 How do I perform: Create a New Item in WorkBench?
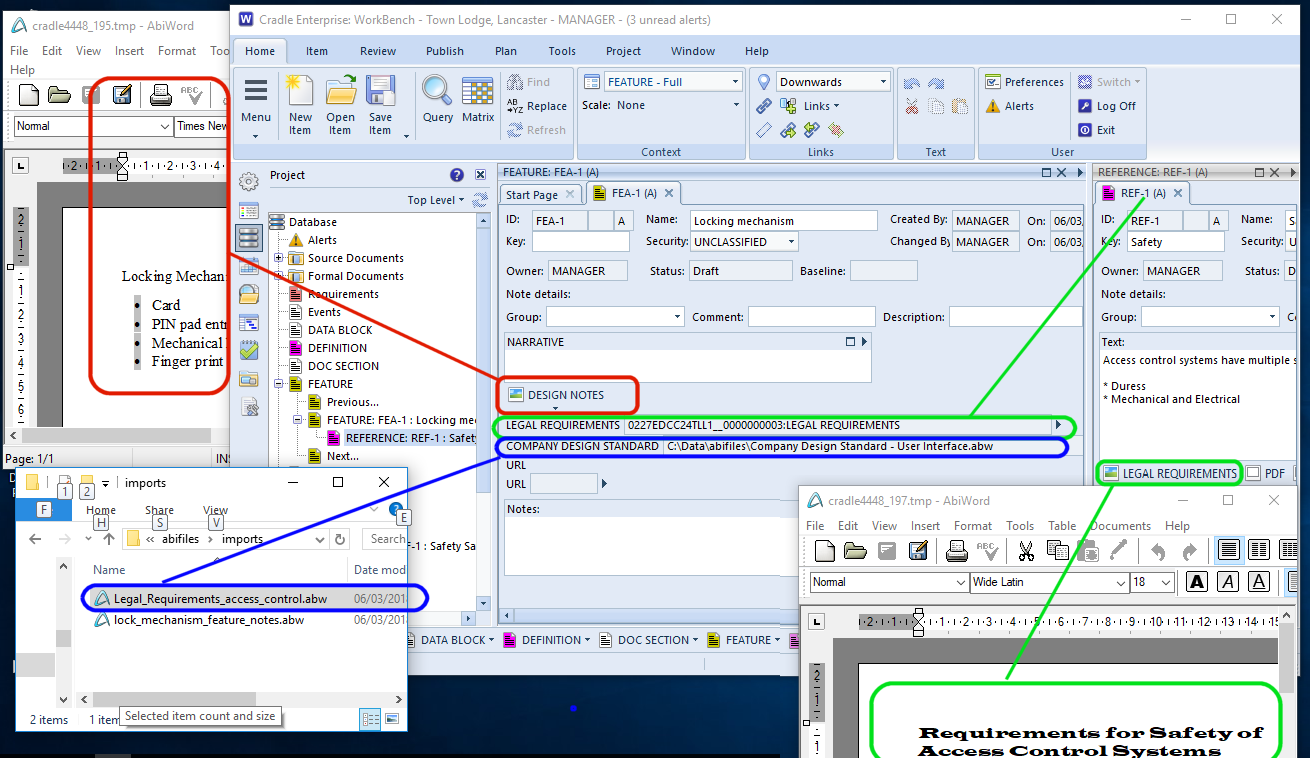[300, 105]
